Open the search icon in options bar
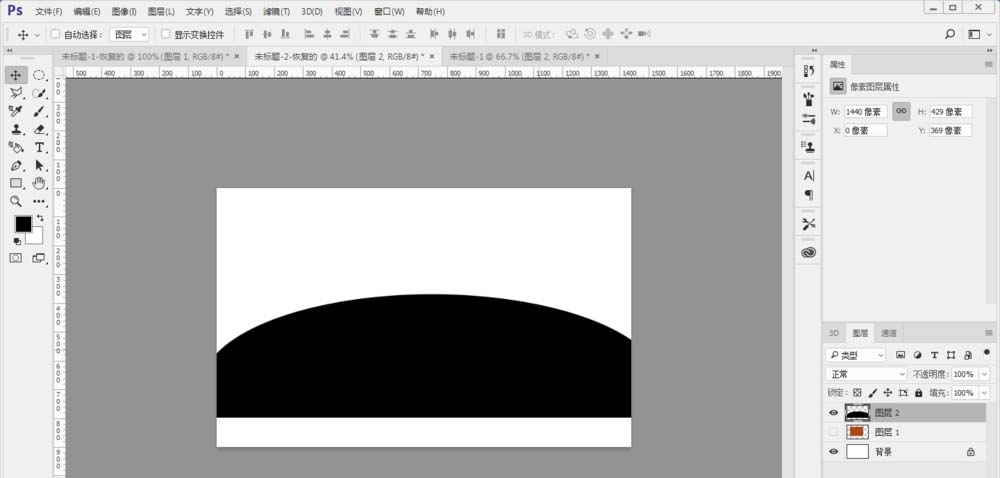This screenshot has width=1000, height=478. click(949, 34)
